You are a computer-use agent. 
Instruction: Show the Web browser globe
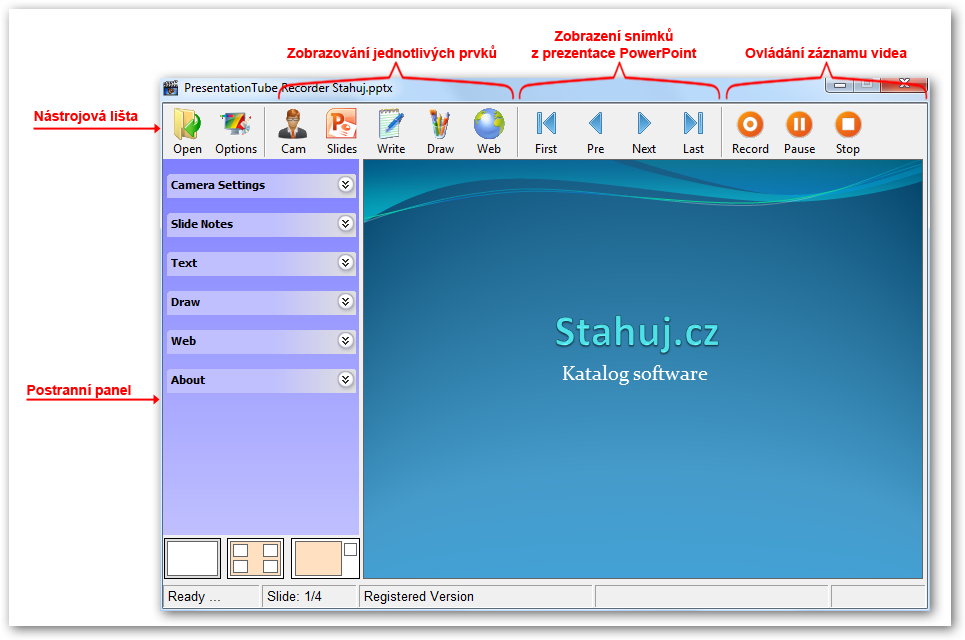[489, 131]
